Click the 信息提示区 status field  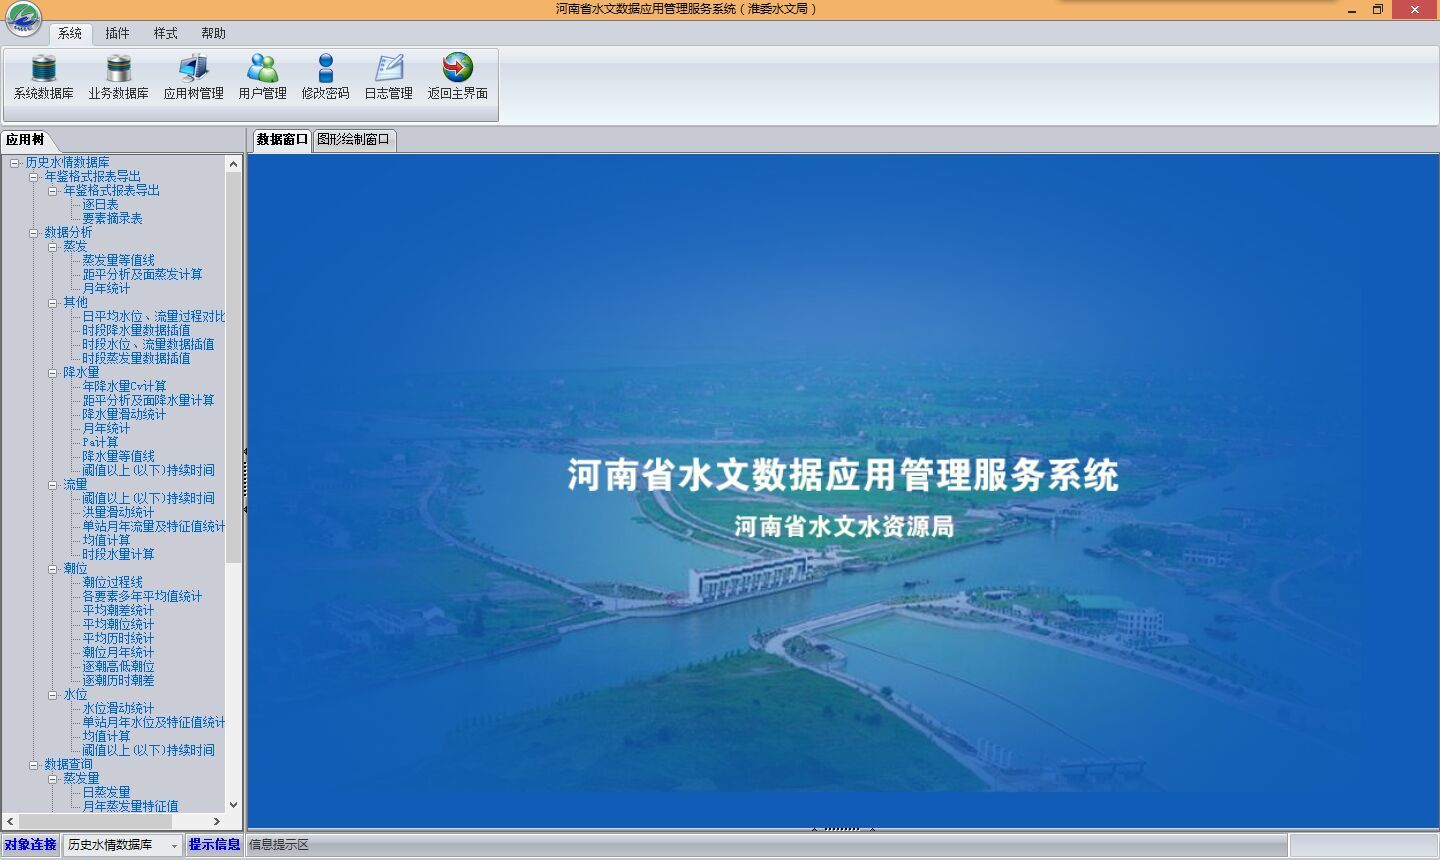(766, 846)
